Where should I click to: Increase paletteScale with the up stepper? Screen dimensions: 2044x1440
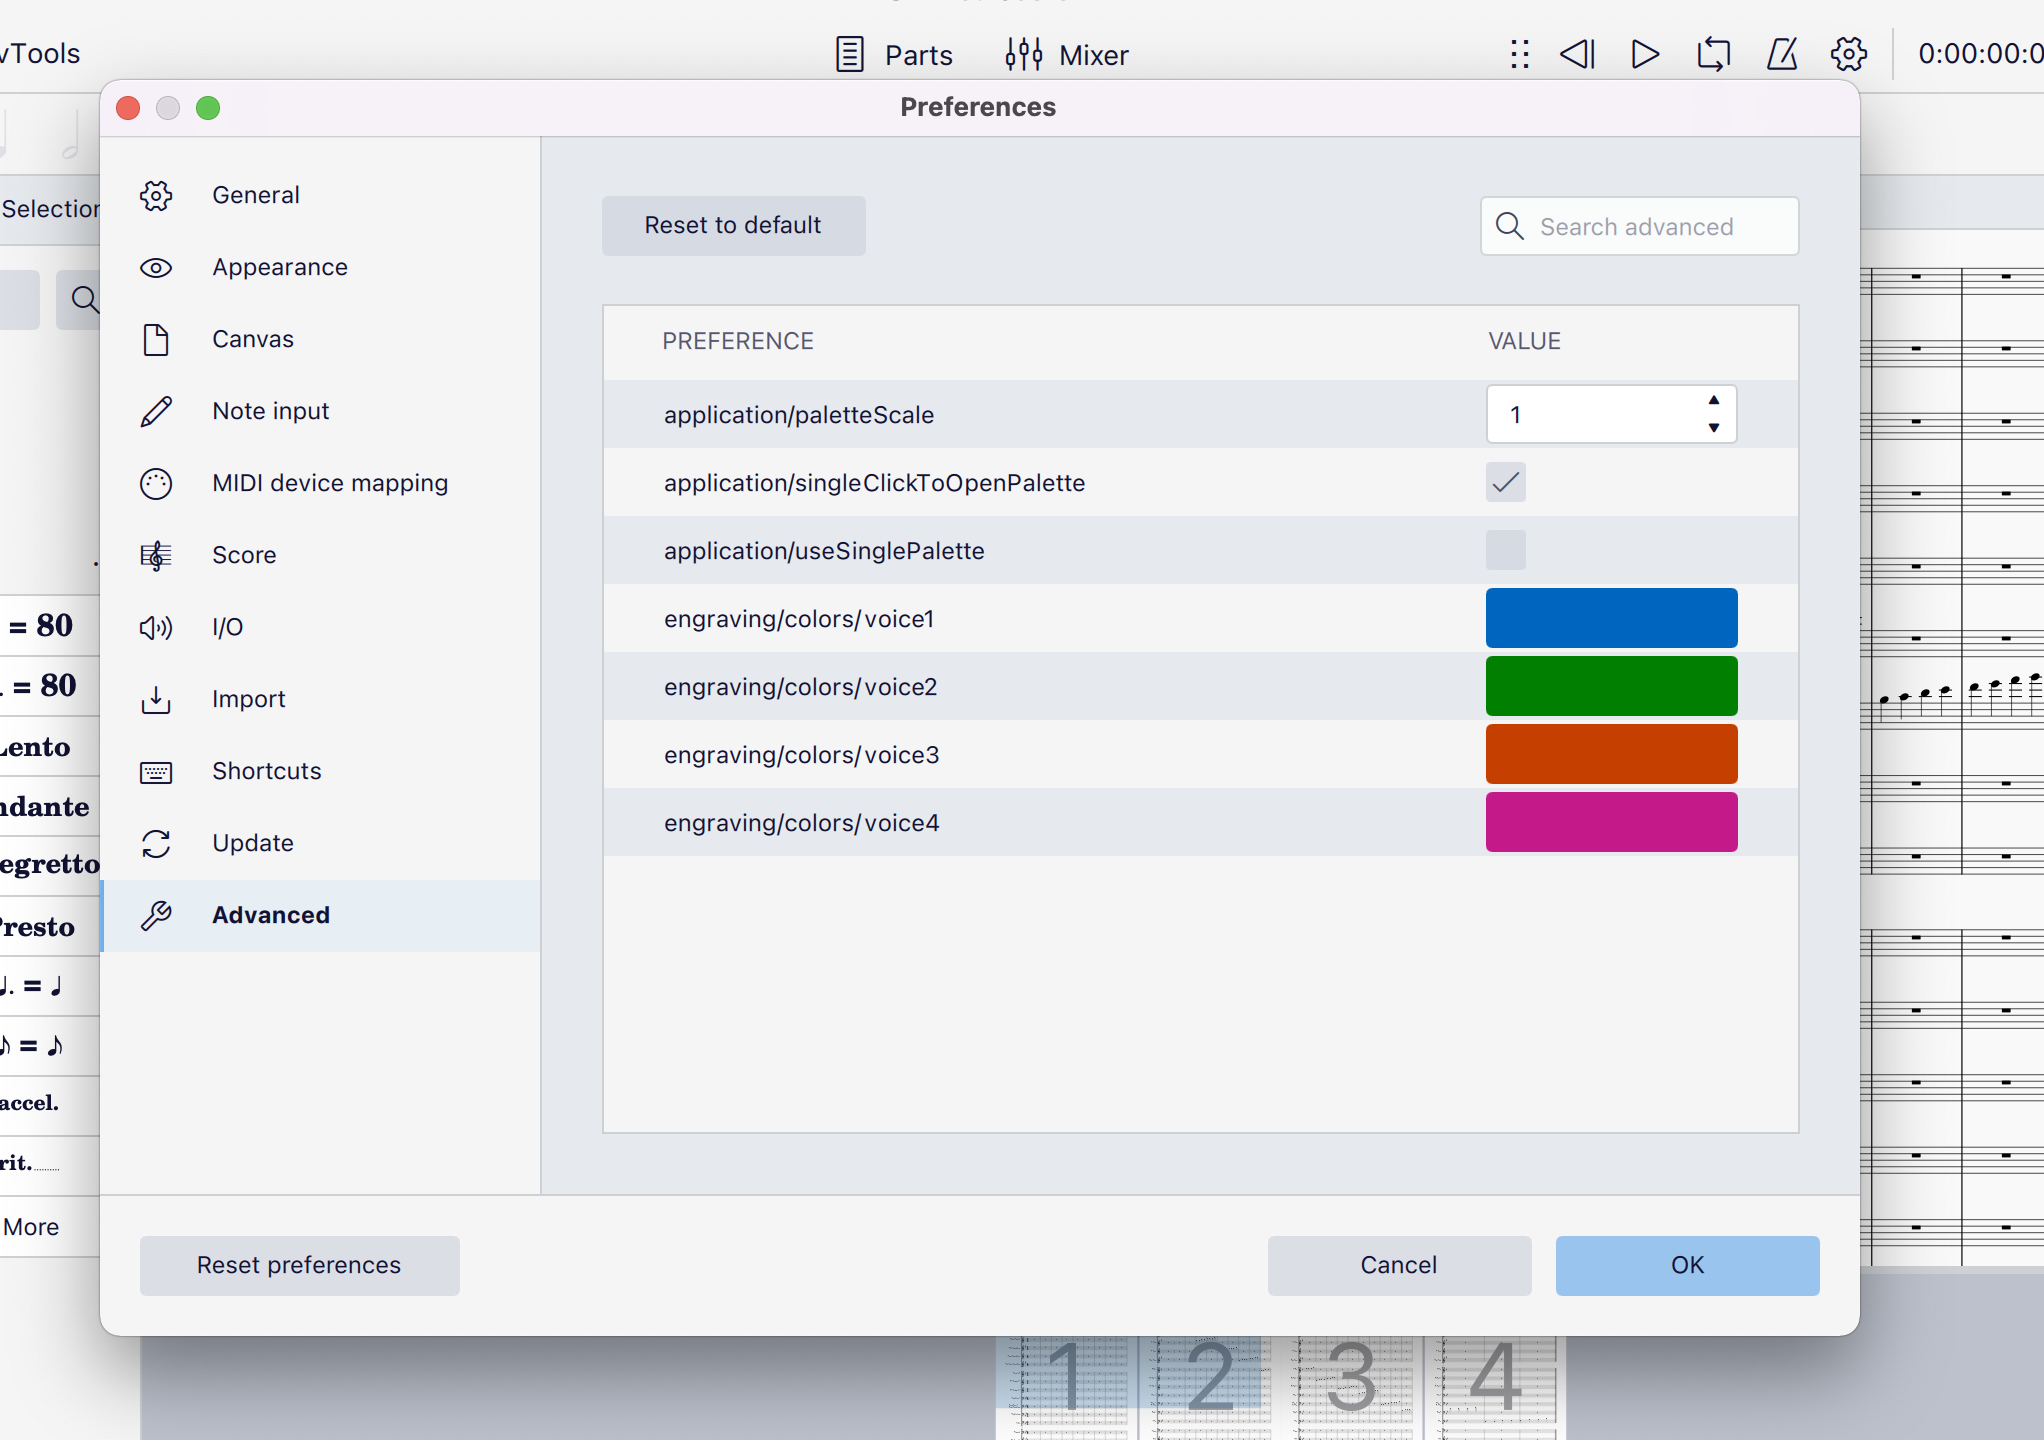1712,402
